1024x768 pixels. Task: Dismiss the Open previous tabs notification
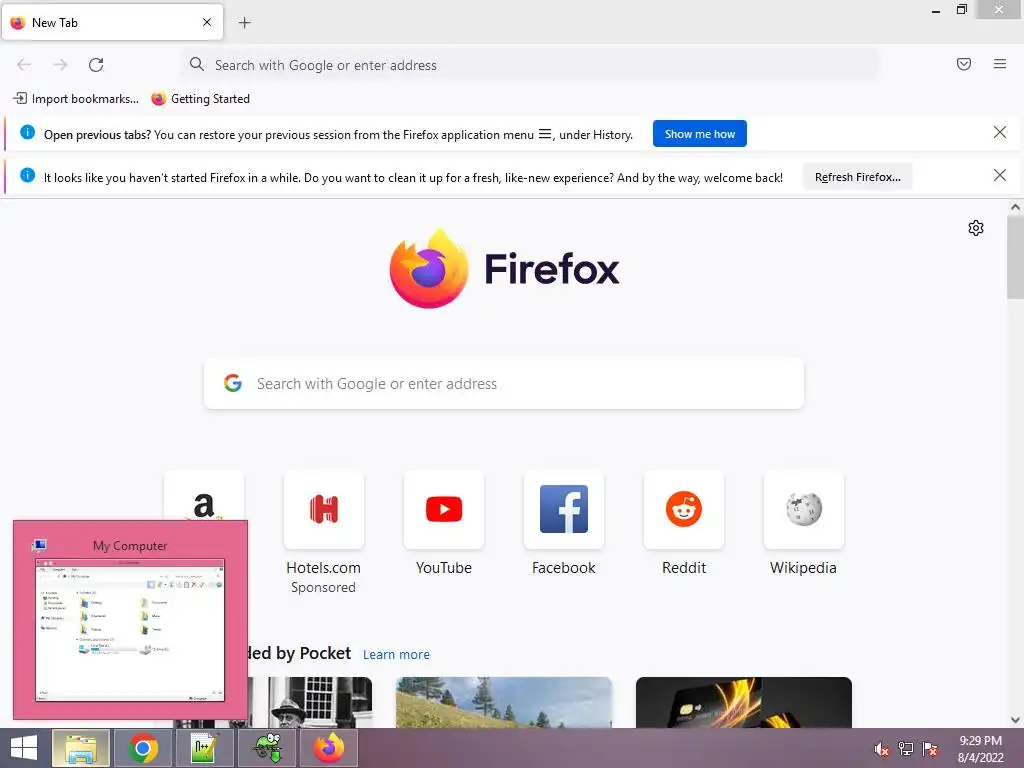[x=1000, y=133]
